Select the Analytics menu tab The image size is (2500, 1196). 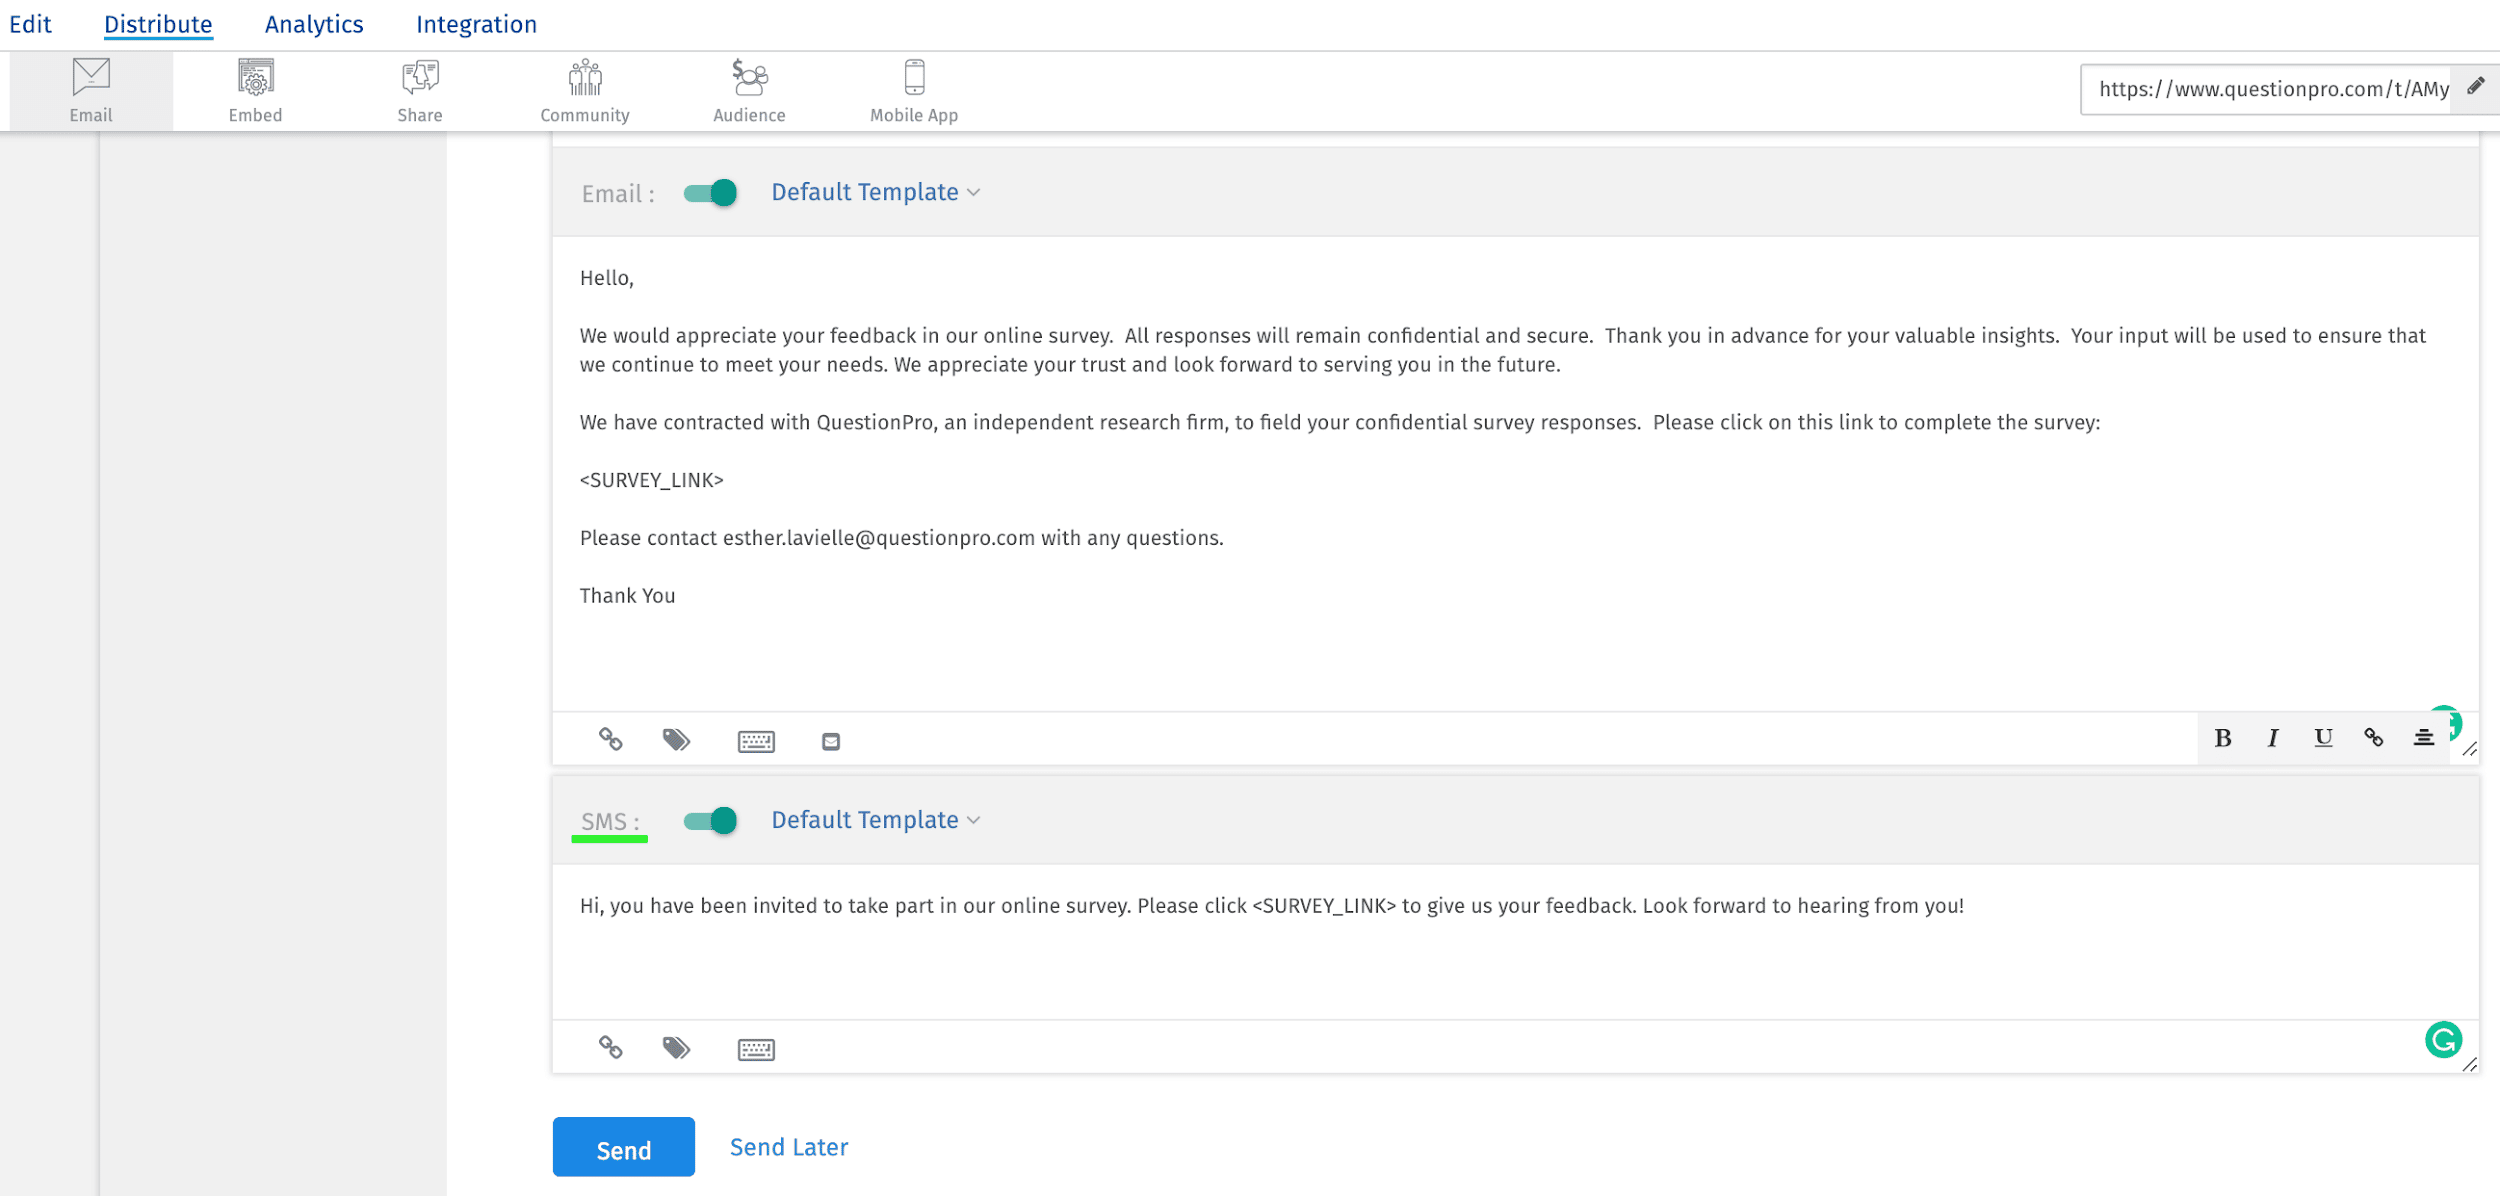[x=314, y=24]
